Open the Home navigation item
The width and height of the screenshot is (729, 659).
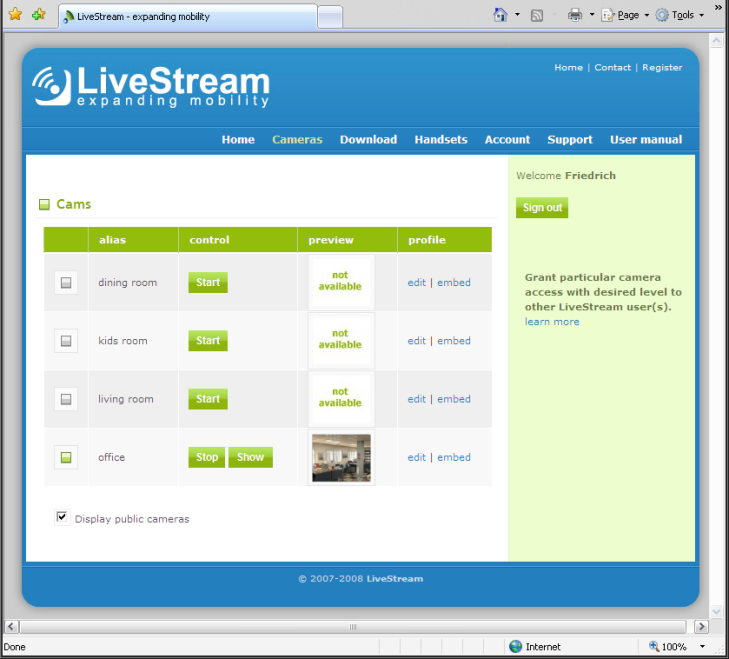point(238,140)
